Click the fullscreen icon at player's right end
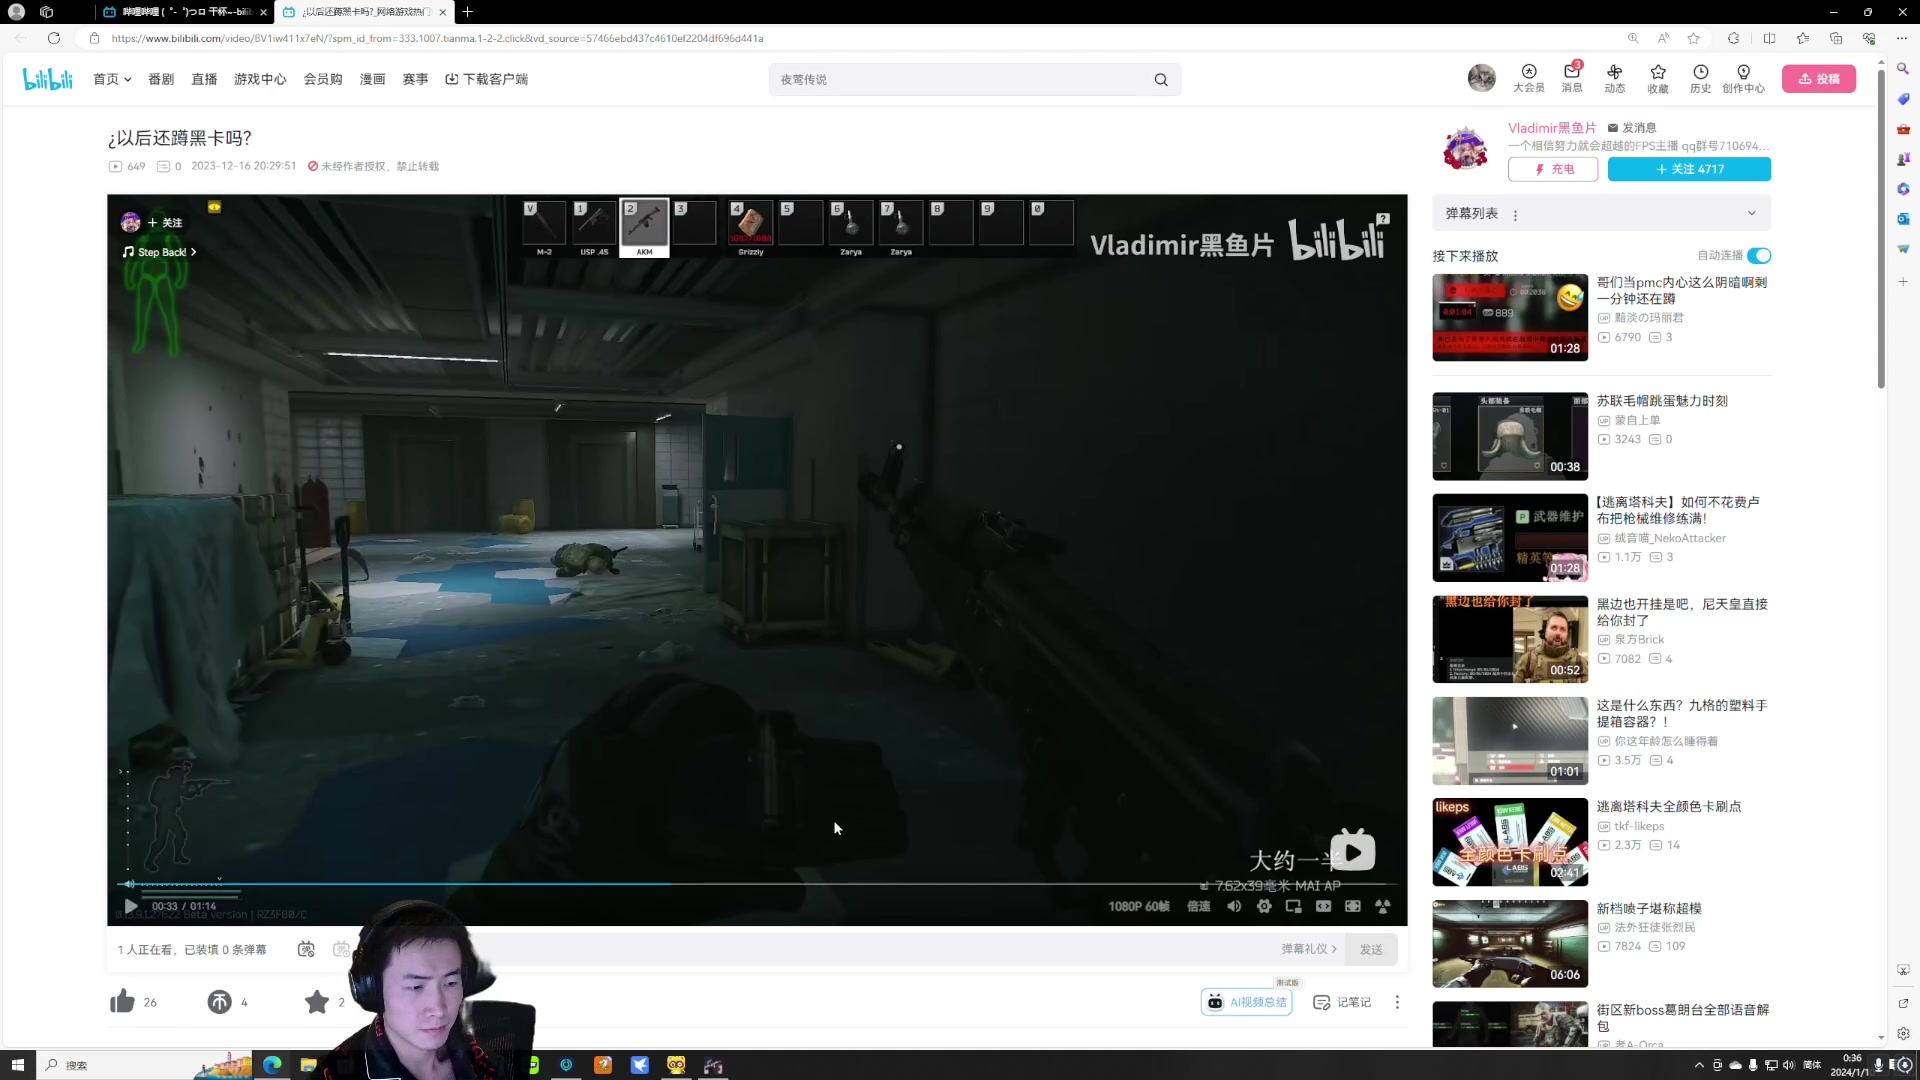The width and height of the screenshot is (1920, 1080). pos(1383,906)
